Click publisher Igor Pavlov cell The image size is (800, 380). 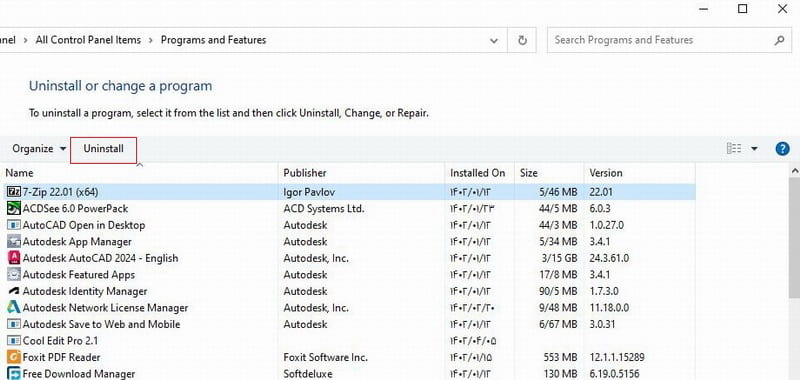click(309, 192)
